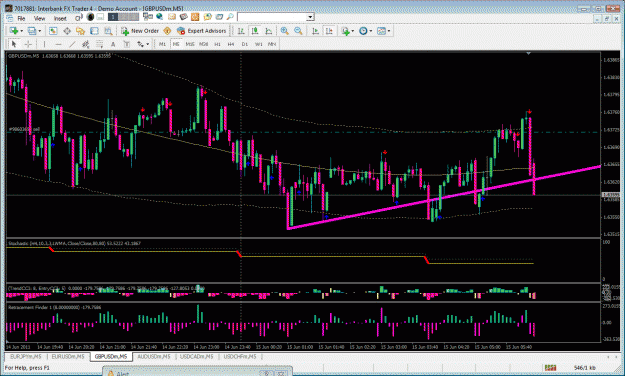Select the cursor arrow tool
The width and height of the screenshot is (625, 376).
(14, 44)
